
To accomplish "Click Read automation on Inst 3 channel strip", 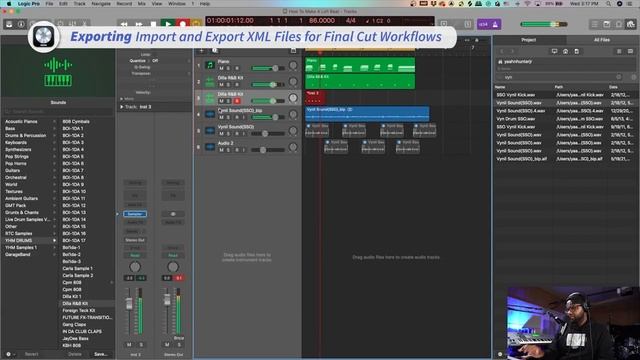I will click(135, 256).
